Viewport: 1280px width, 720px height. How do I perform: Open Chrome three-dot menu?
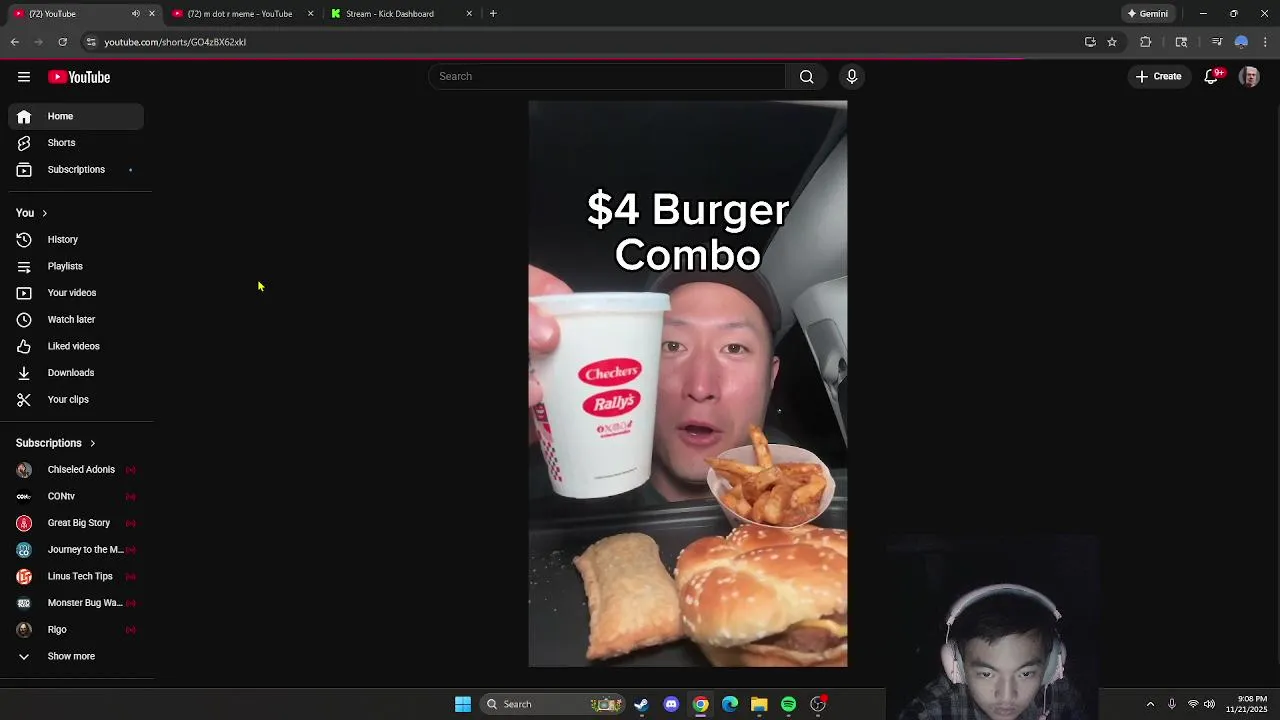point(1265,42)
